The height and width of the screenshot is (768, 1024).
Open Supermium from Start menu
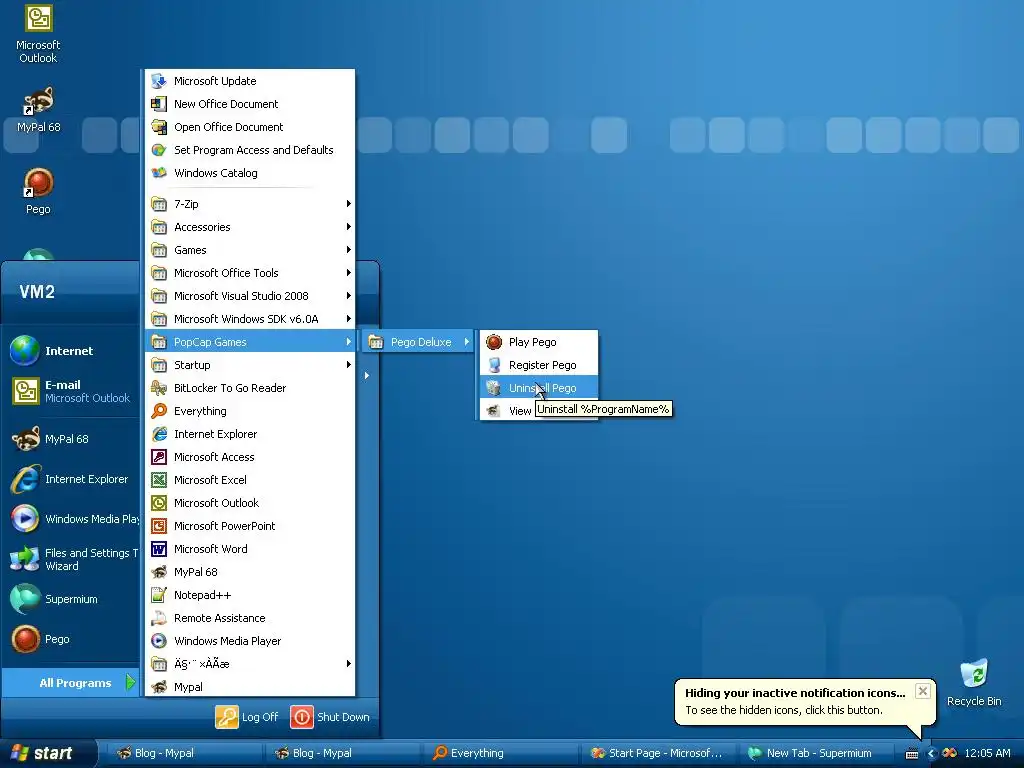tap(71, 599)
